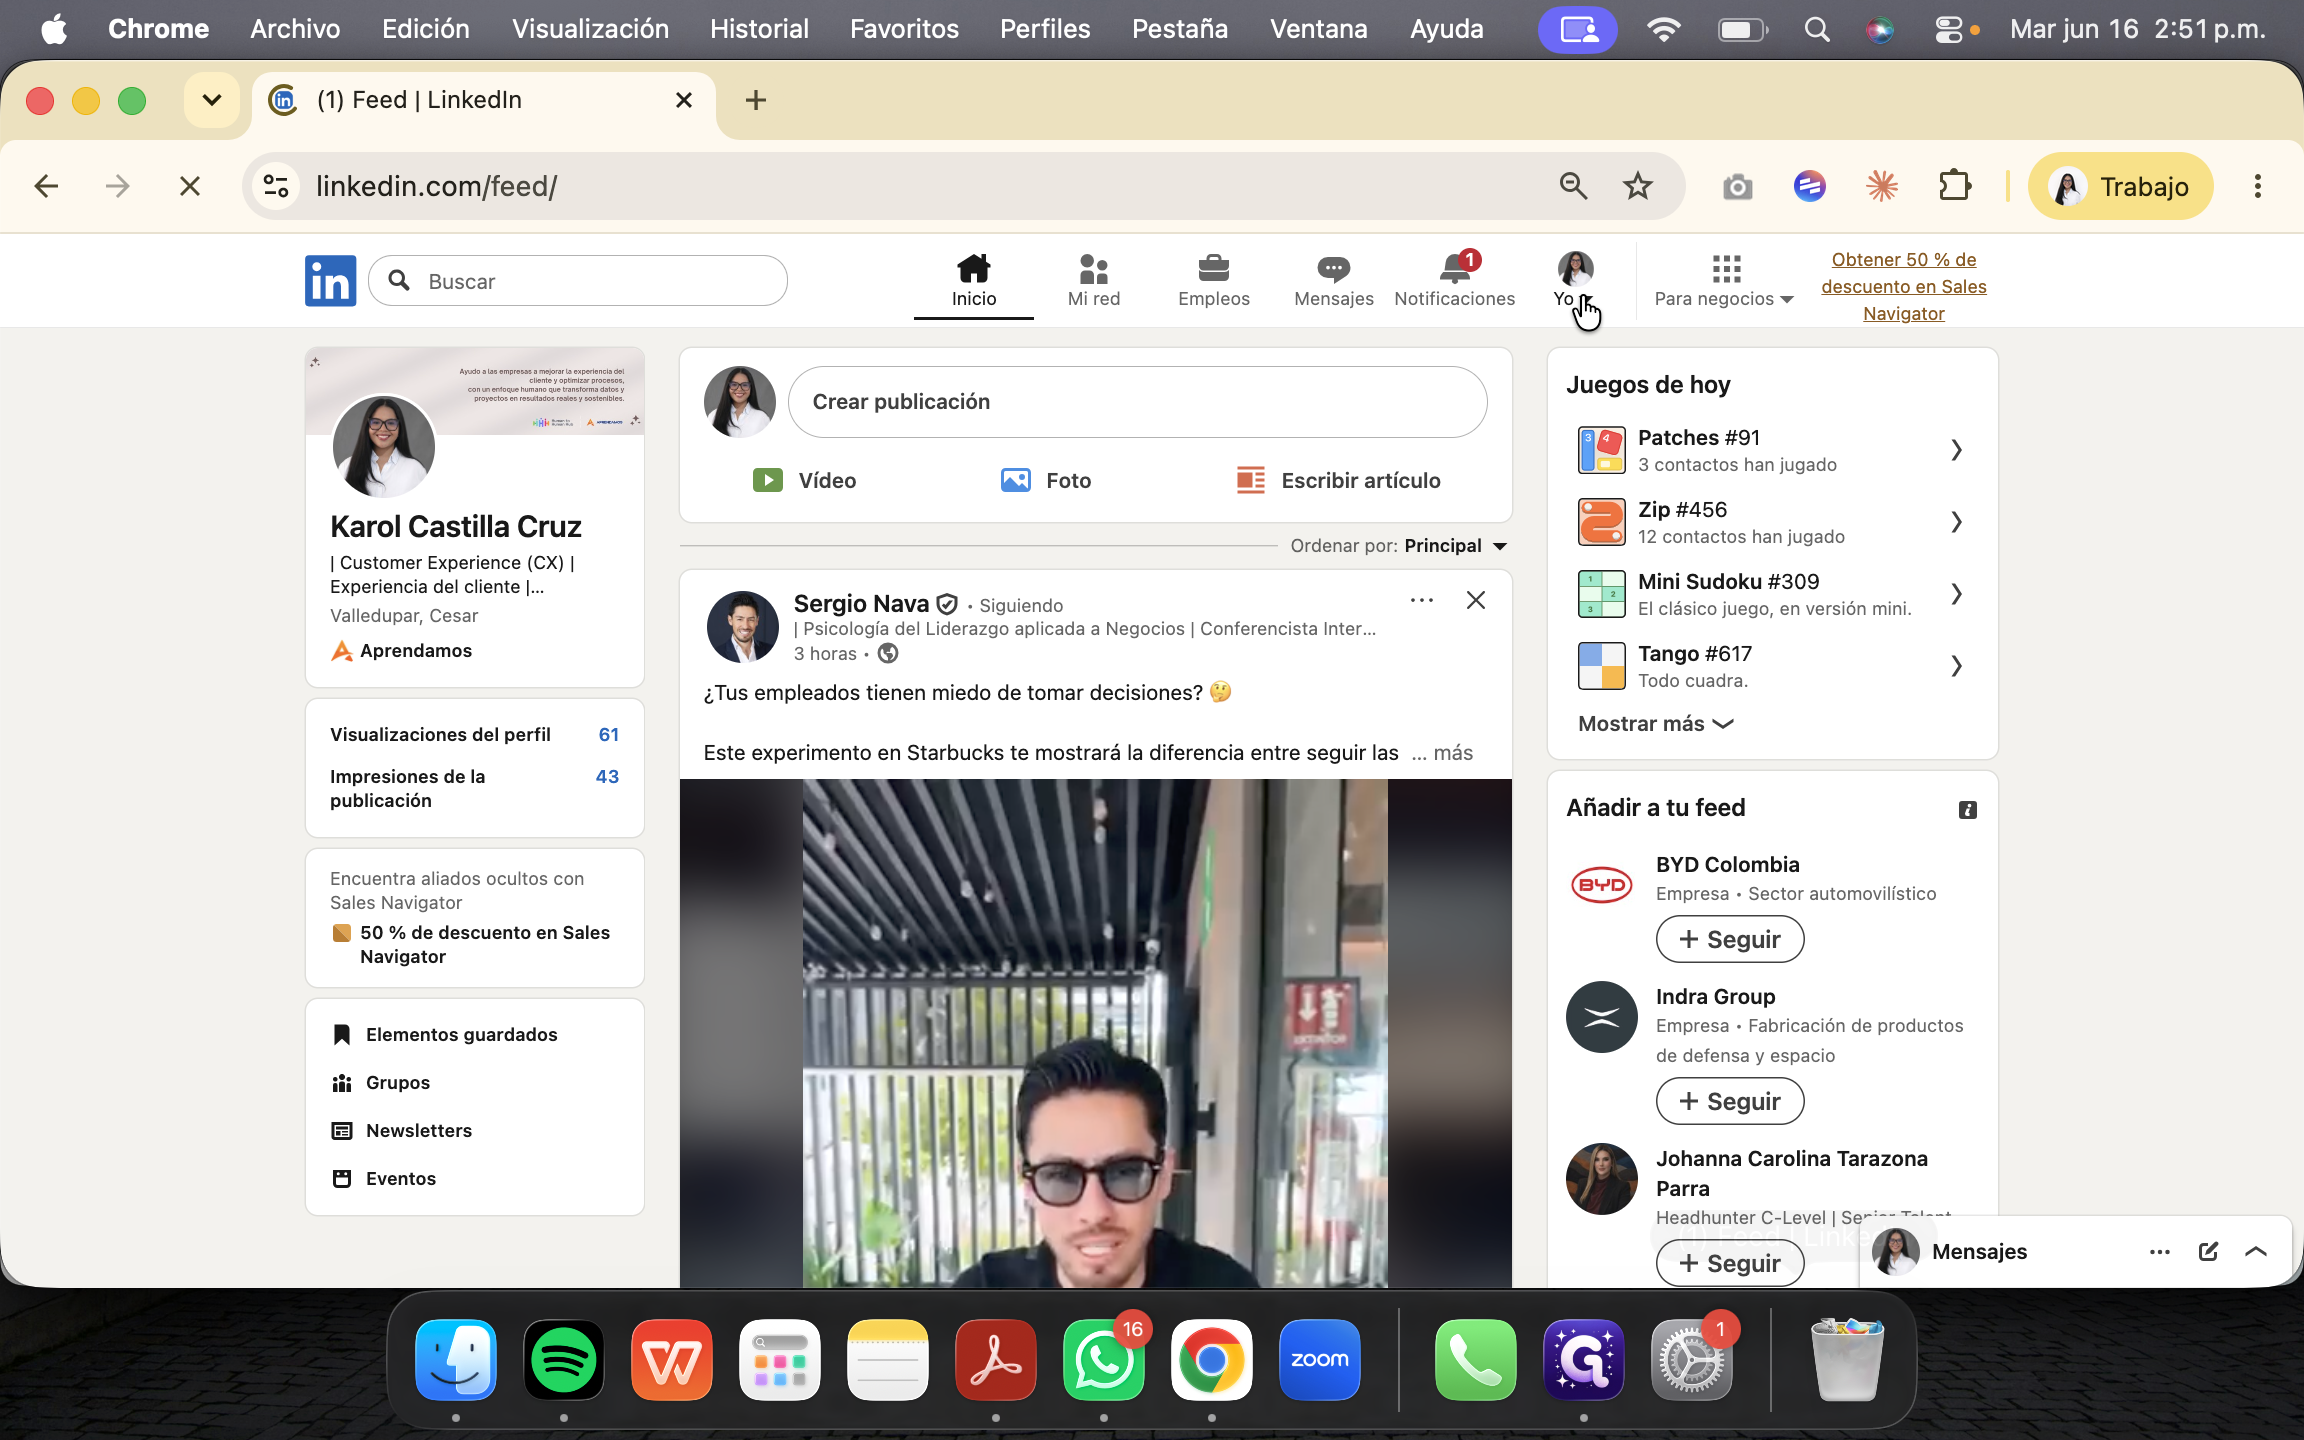Click Karol Castilla Cruz profile name

(455, 526)
